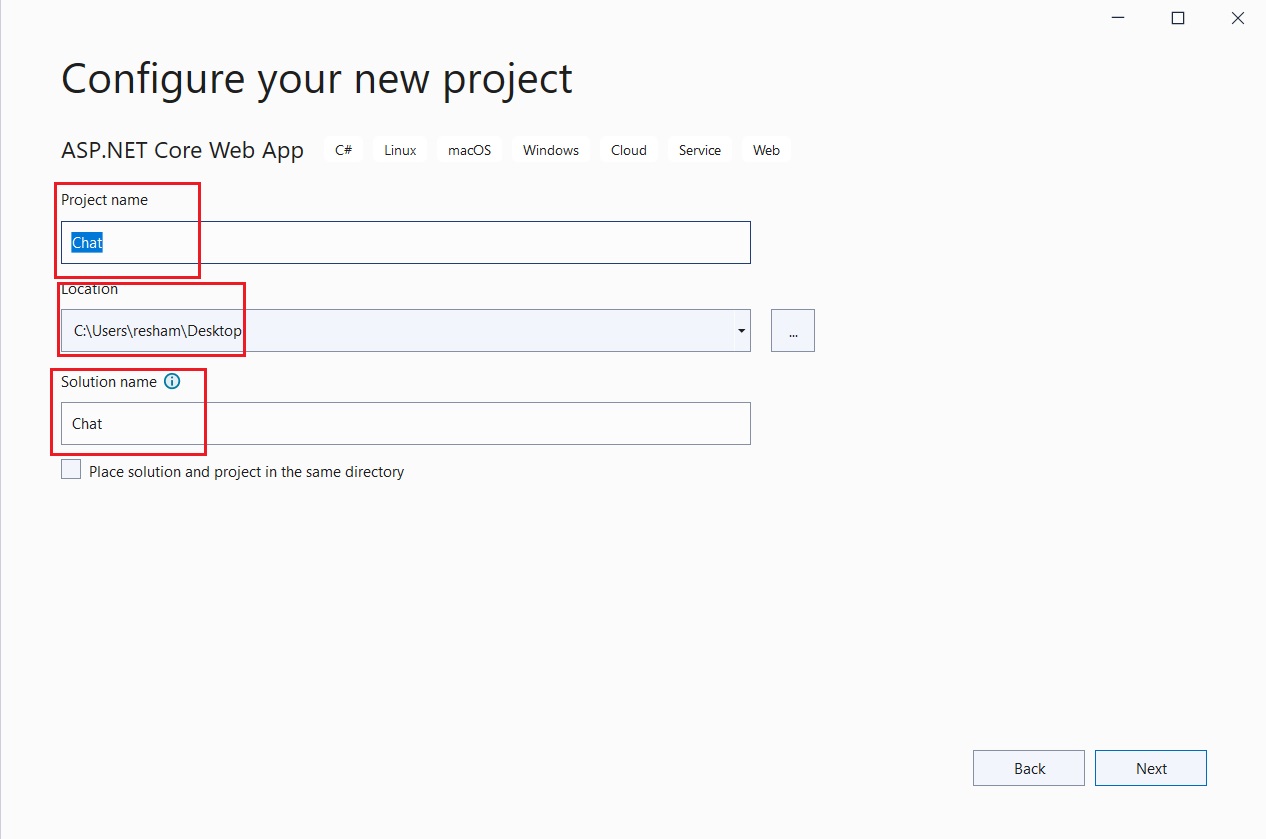Click the Service tag

click(x=700, y=150)
